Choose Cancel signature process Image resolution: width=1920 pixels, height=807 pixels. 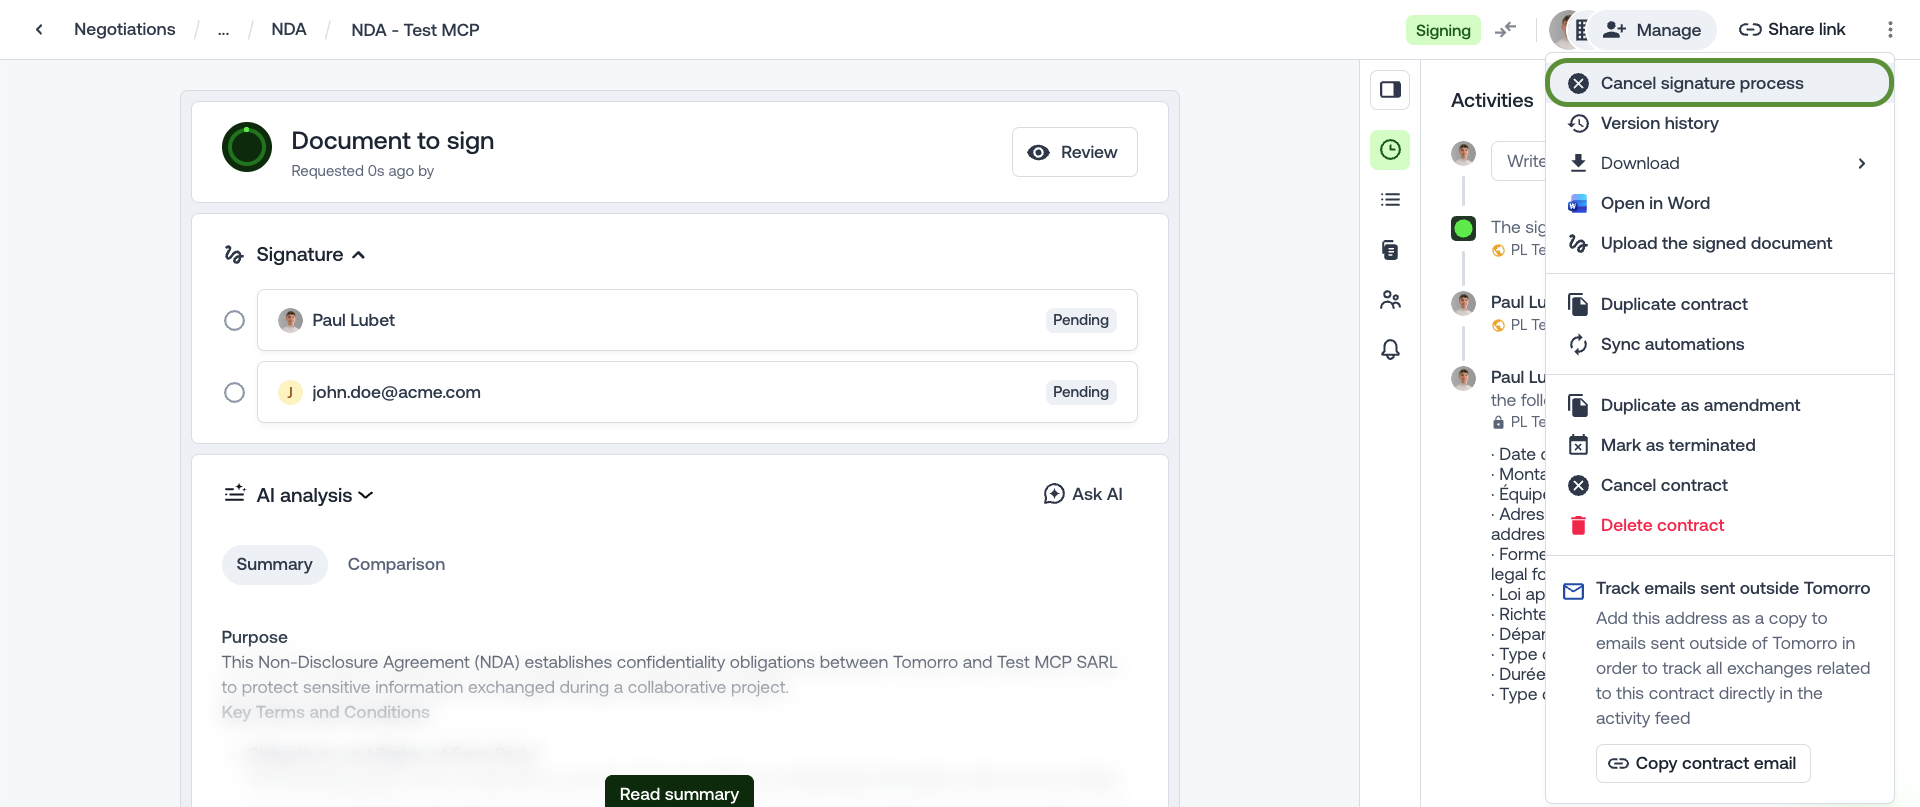click(x=1720, y=83)
